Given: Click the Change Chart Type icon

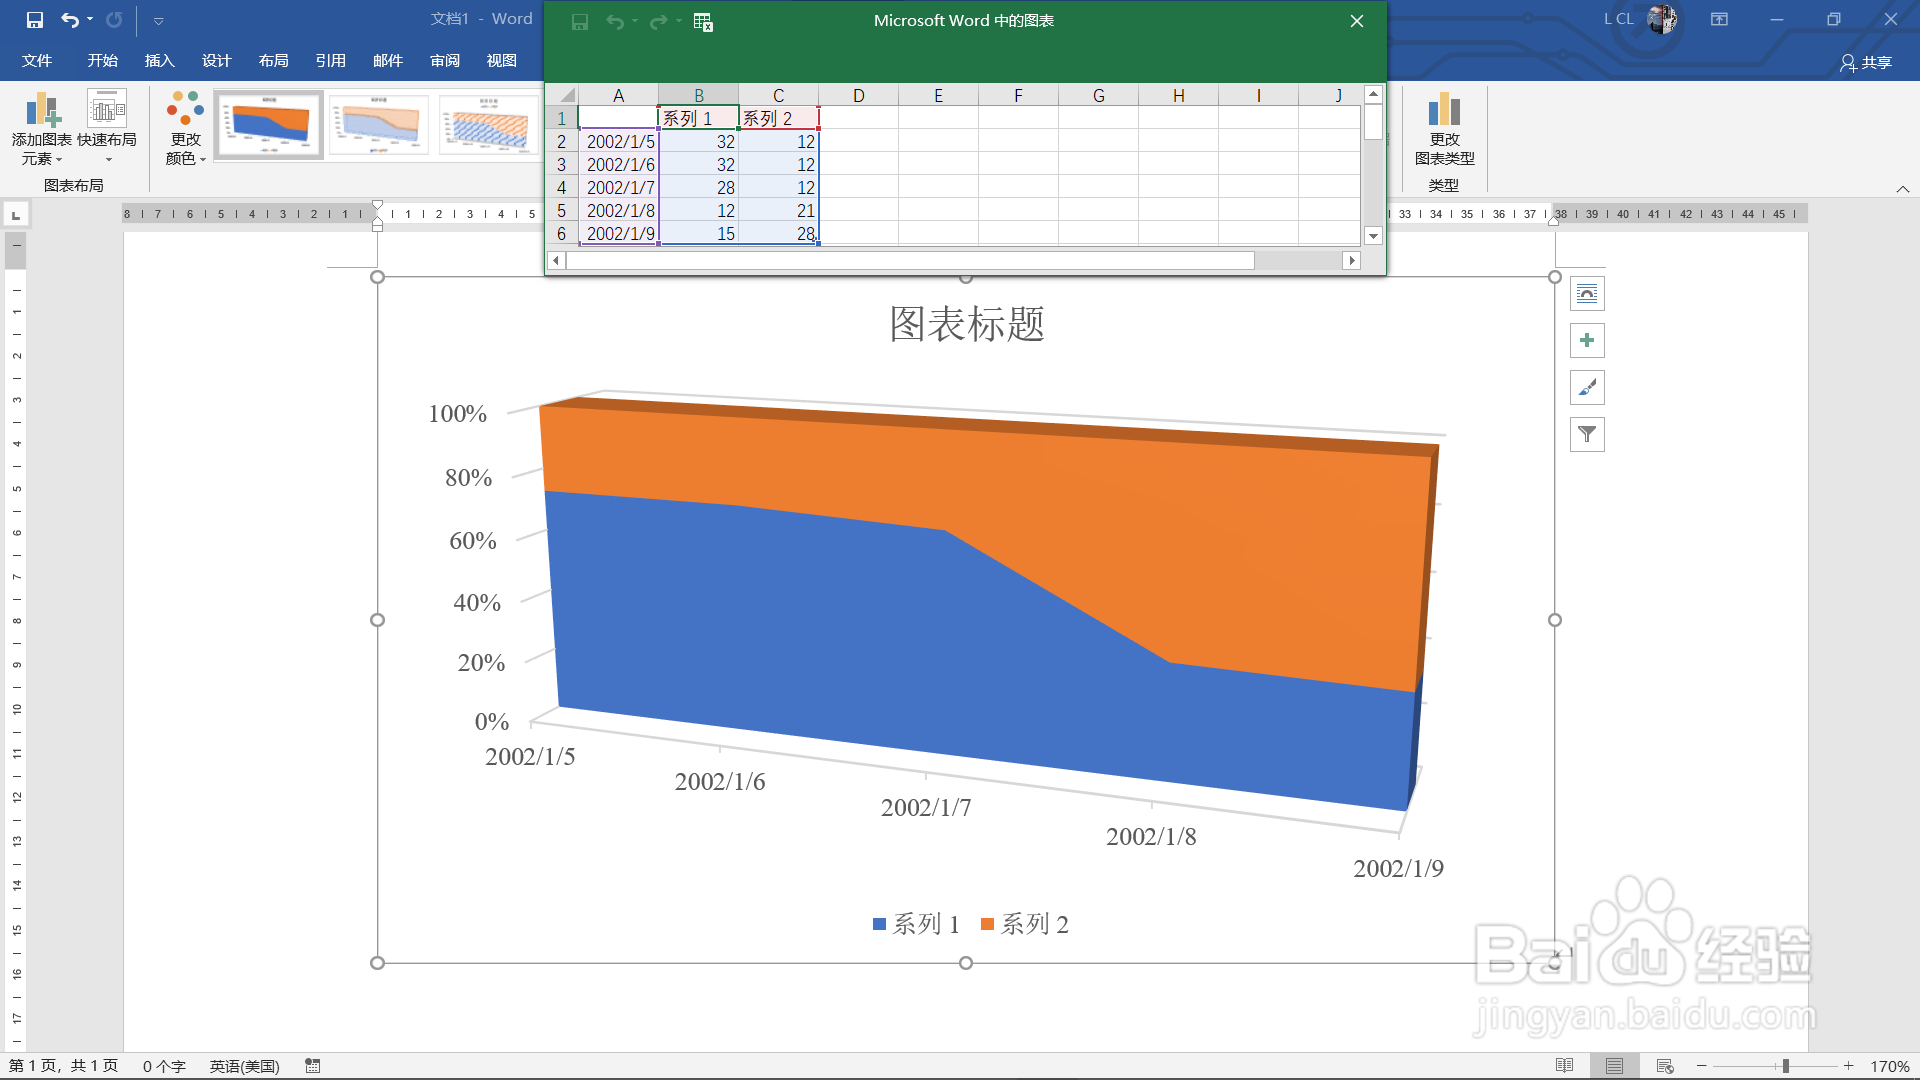Looking at the screenshot, I should tap(1444, 110).
